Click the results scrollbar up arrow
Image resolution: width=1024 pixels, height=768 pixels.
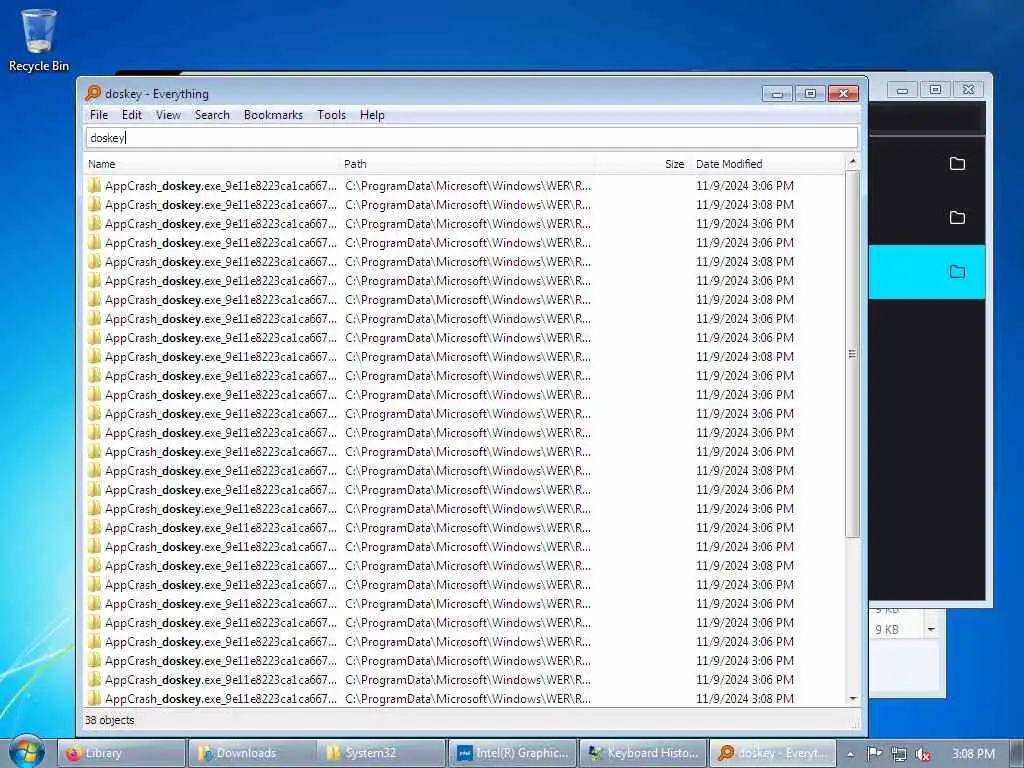tap(852, 161)
